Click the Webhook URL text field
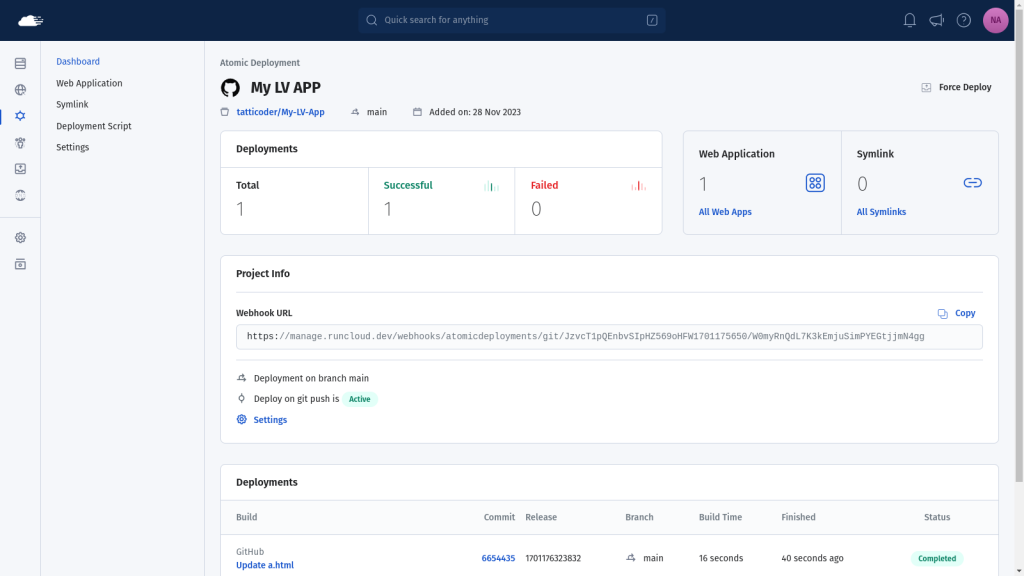Viewport: 1024px width, 576px height. click(x=609, y=337)
